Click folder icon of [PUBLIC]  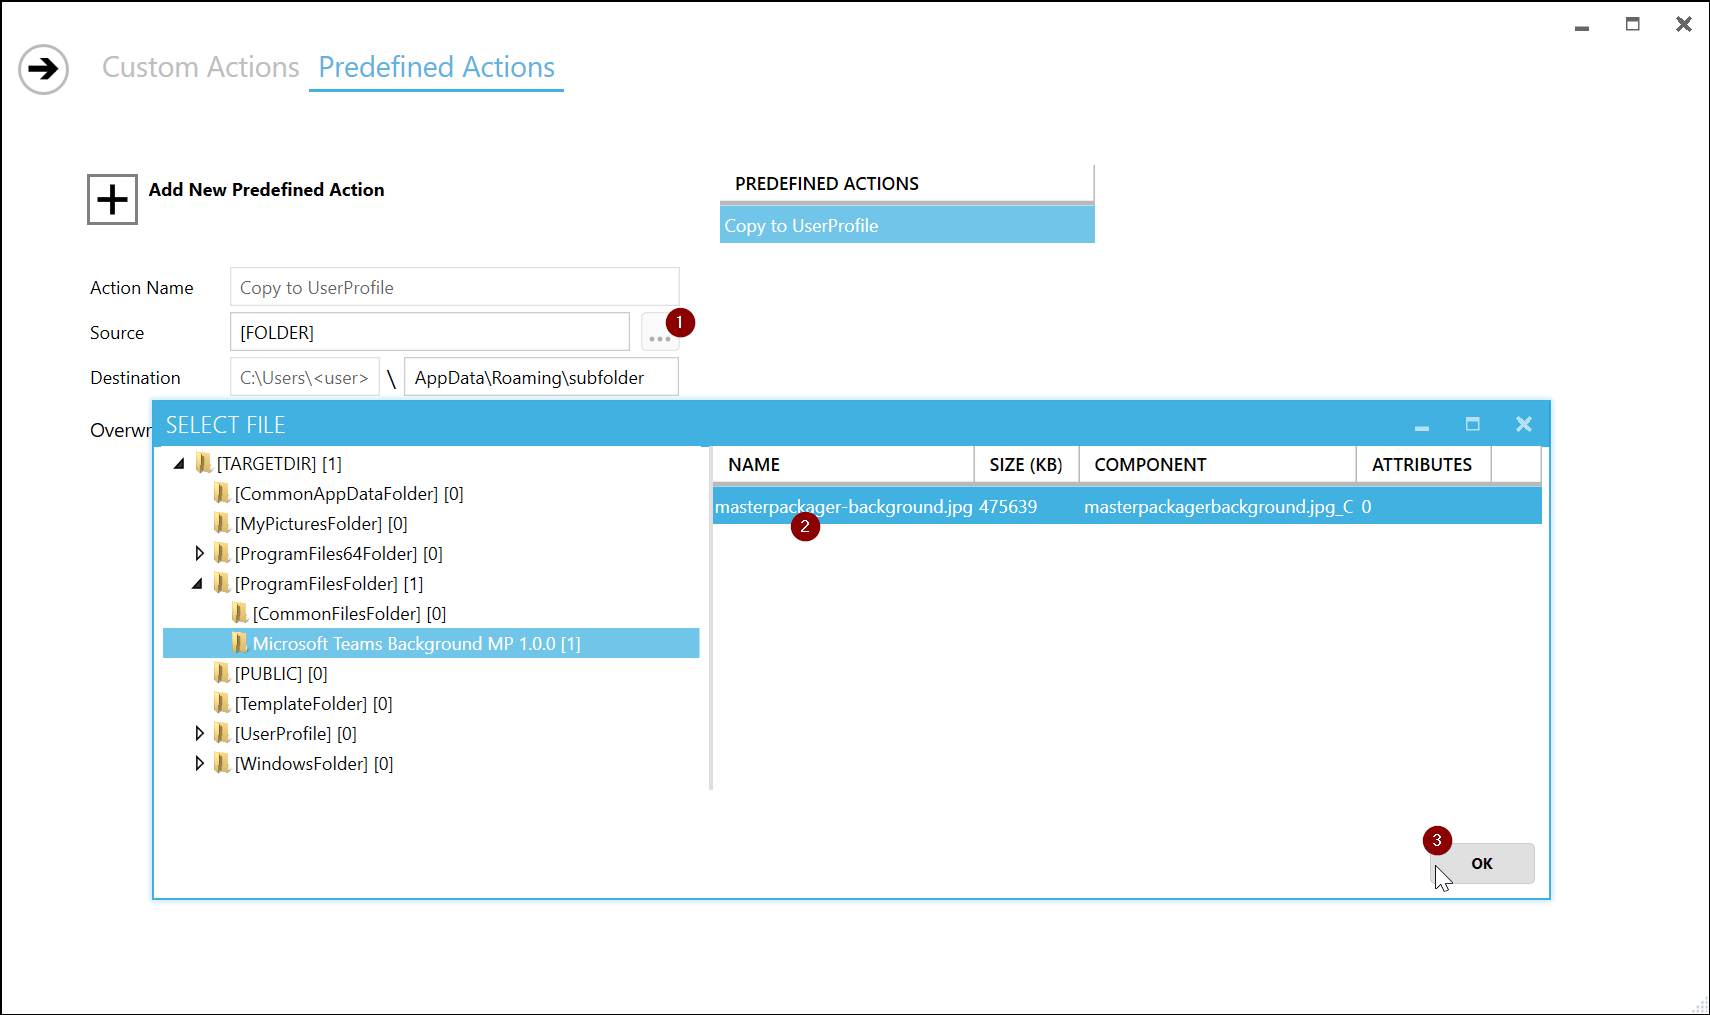[222, 673]
